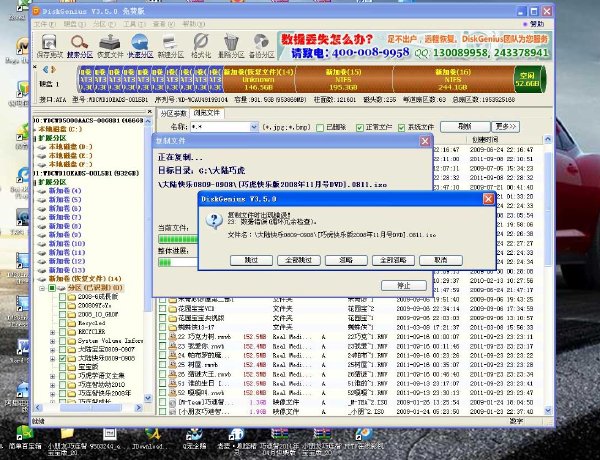Open the 分区(P) menu

tap(104, 24)
